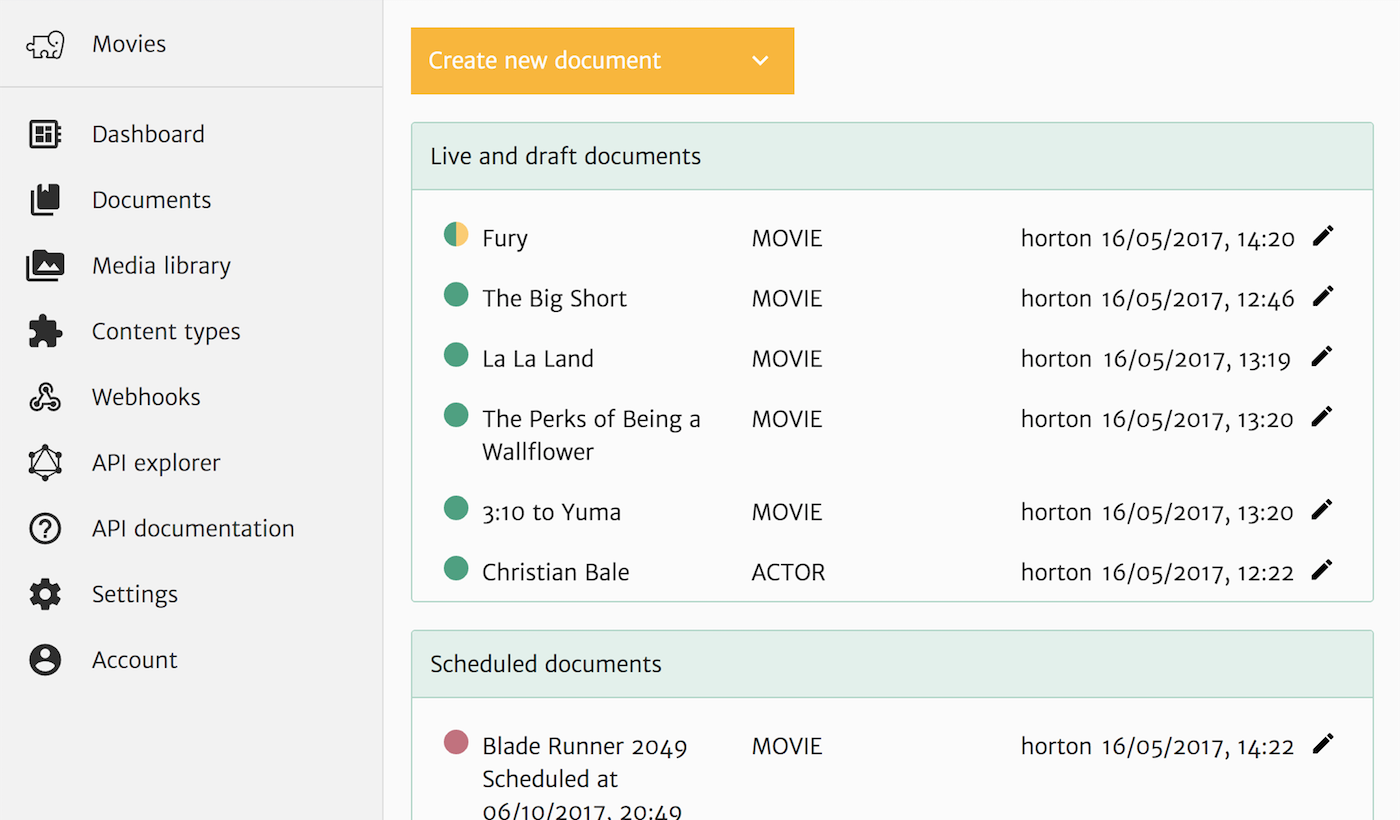The width and height of the screenshot is (1400, 820).
Task: Click the pencil icon for La La Land
Action: [x=1323, y=356]
